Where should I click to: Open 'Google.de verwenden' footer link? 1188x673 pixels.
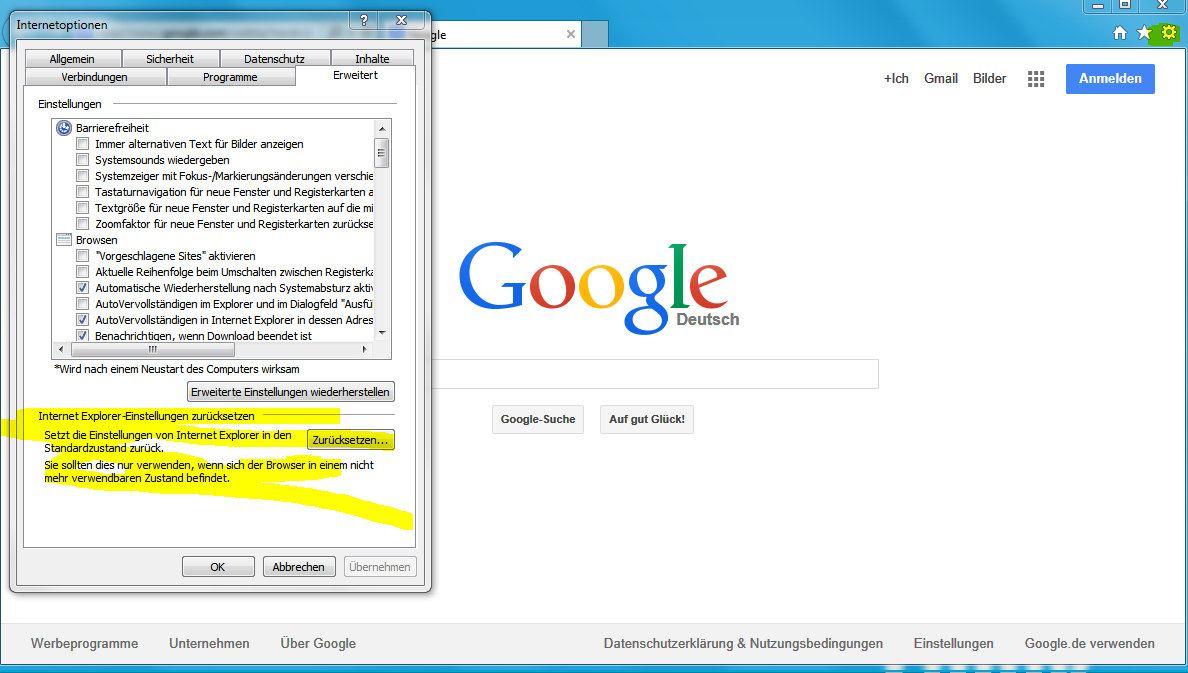click(1090, 643)
